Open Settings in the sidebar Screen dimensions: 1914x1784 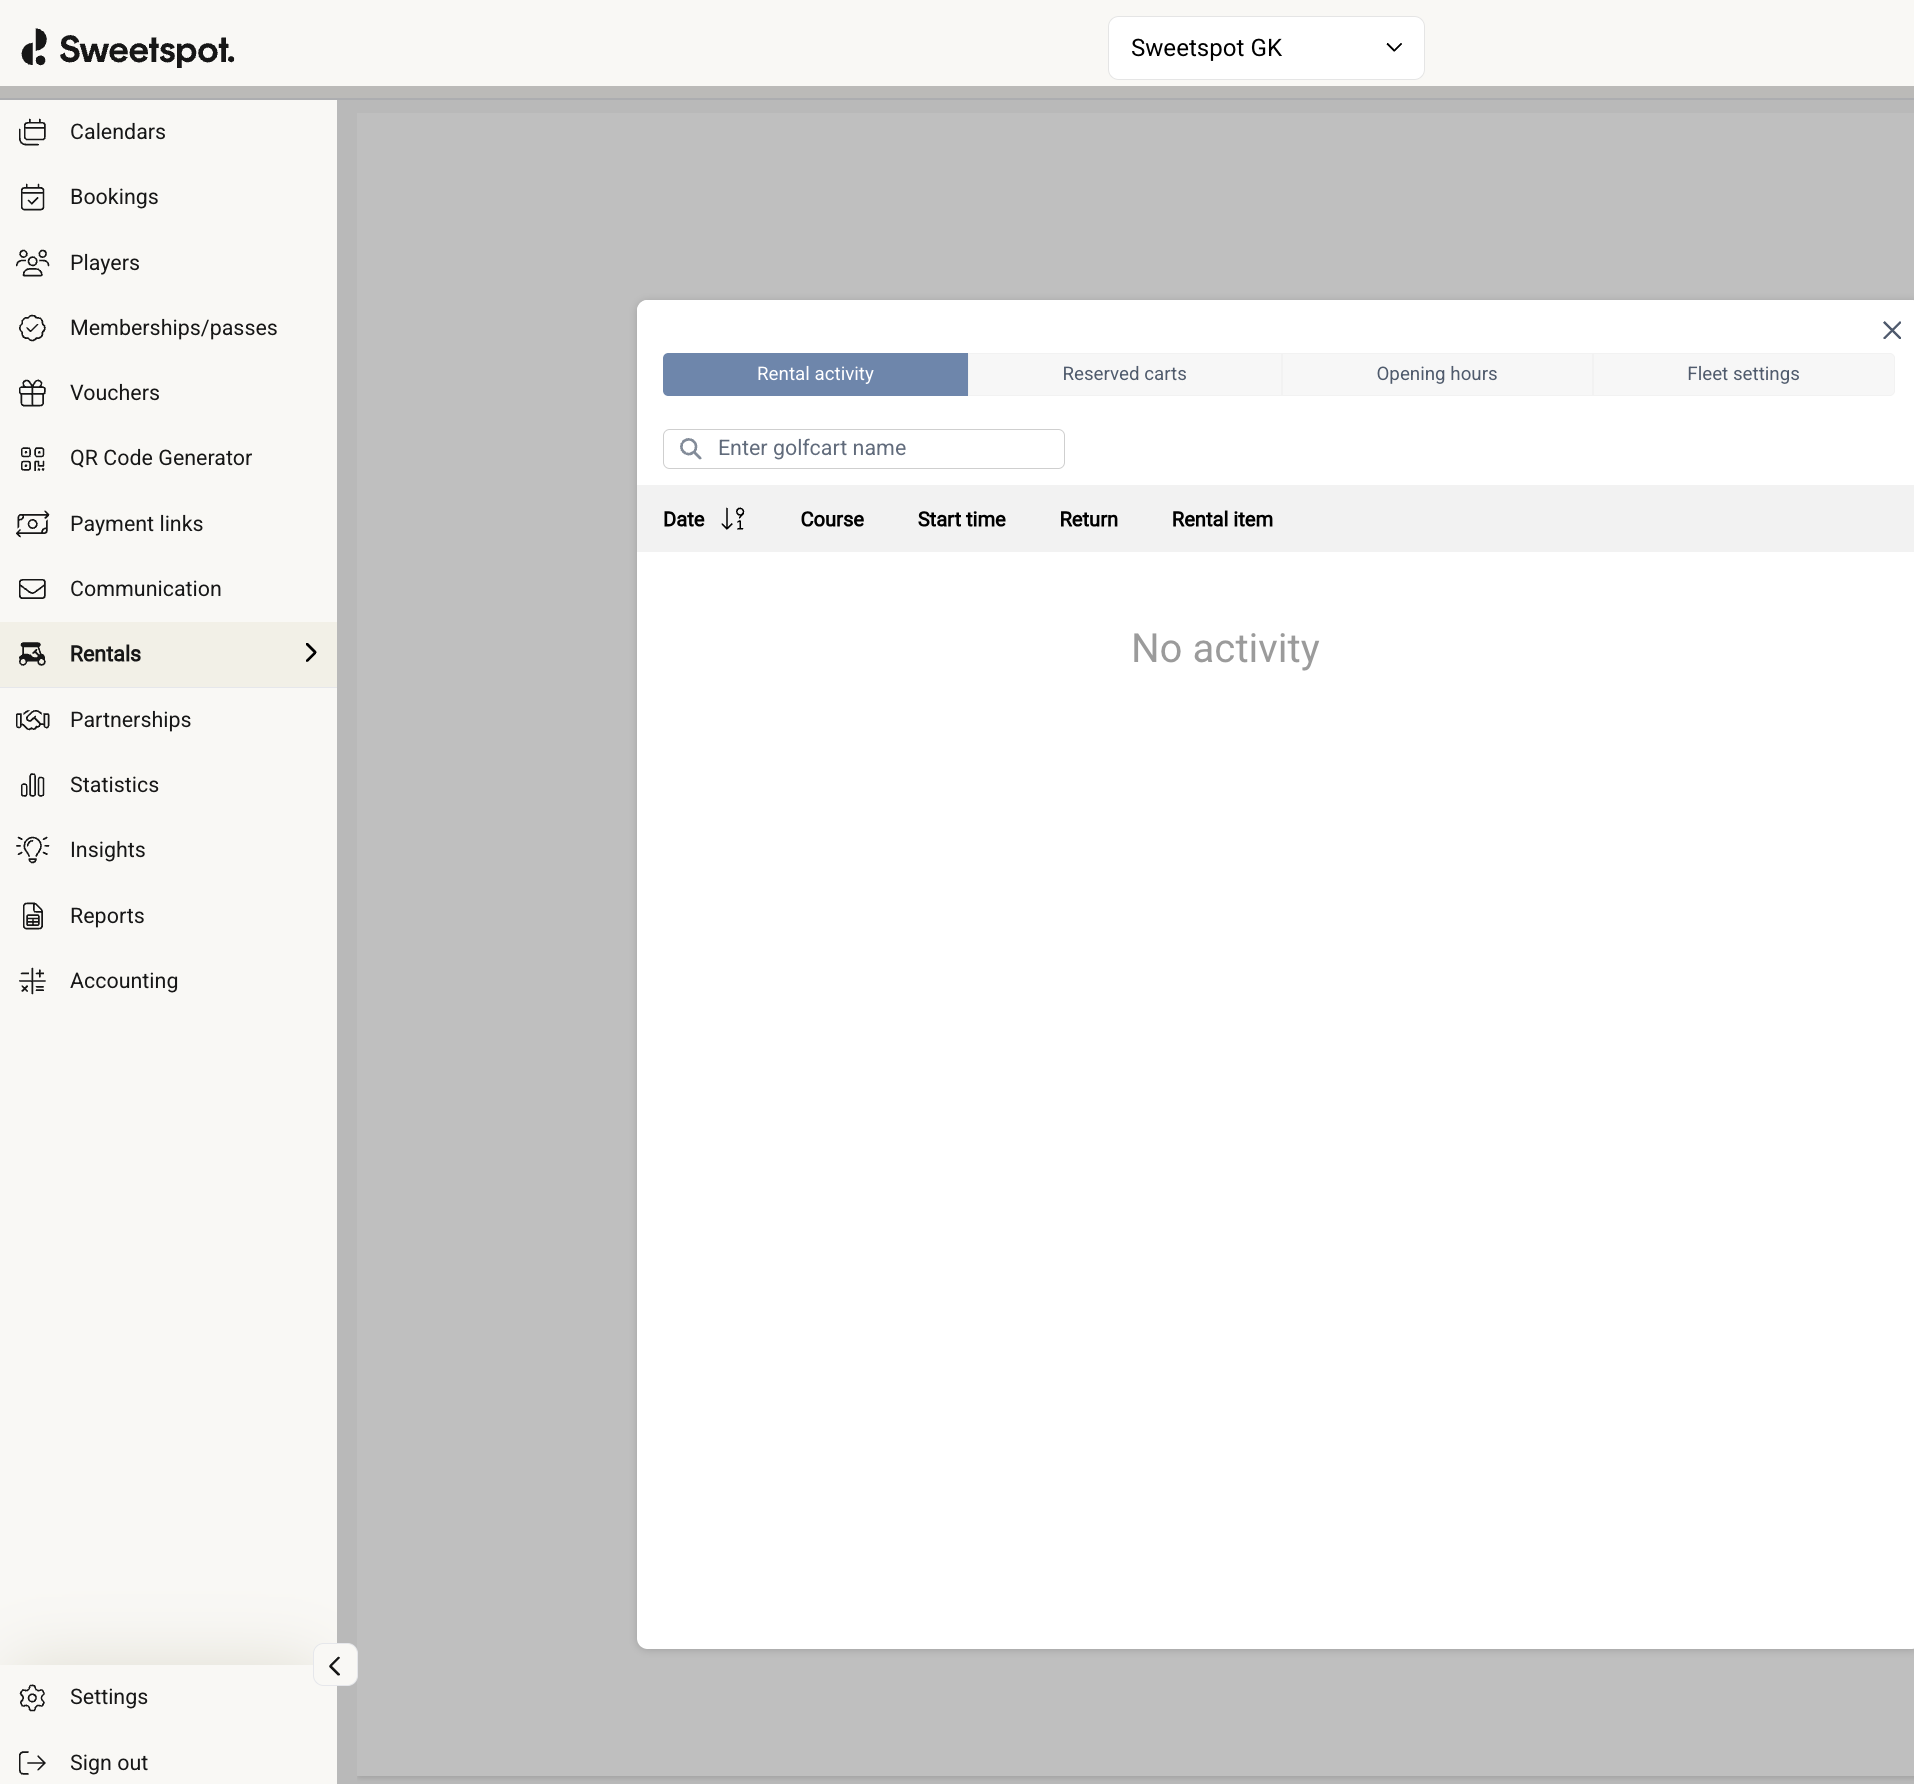[168, 1697]
